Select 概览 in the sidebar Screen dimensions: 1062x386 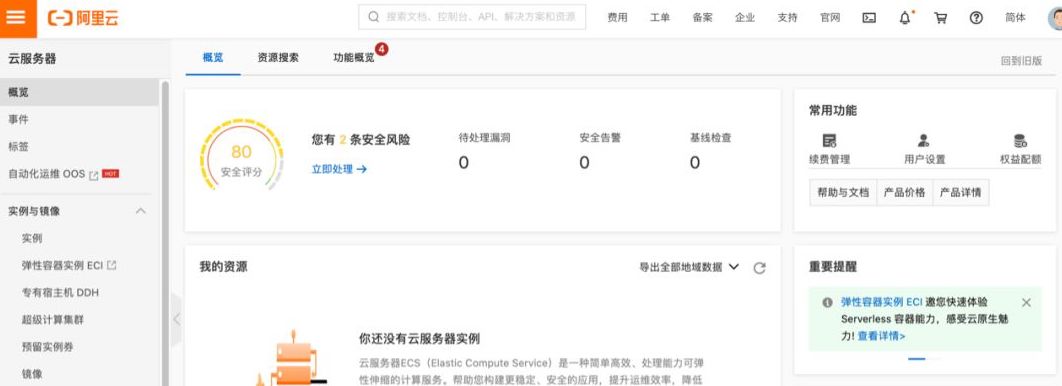click(79, 92)
